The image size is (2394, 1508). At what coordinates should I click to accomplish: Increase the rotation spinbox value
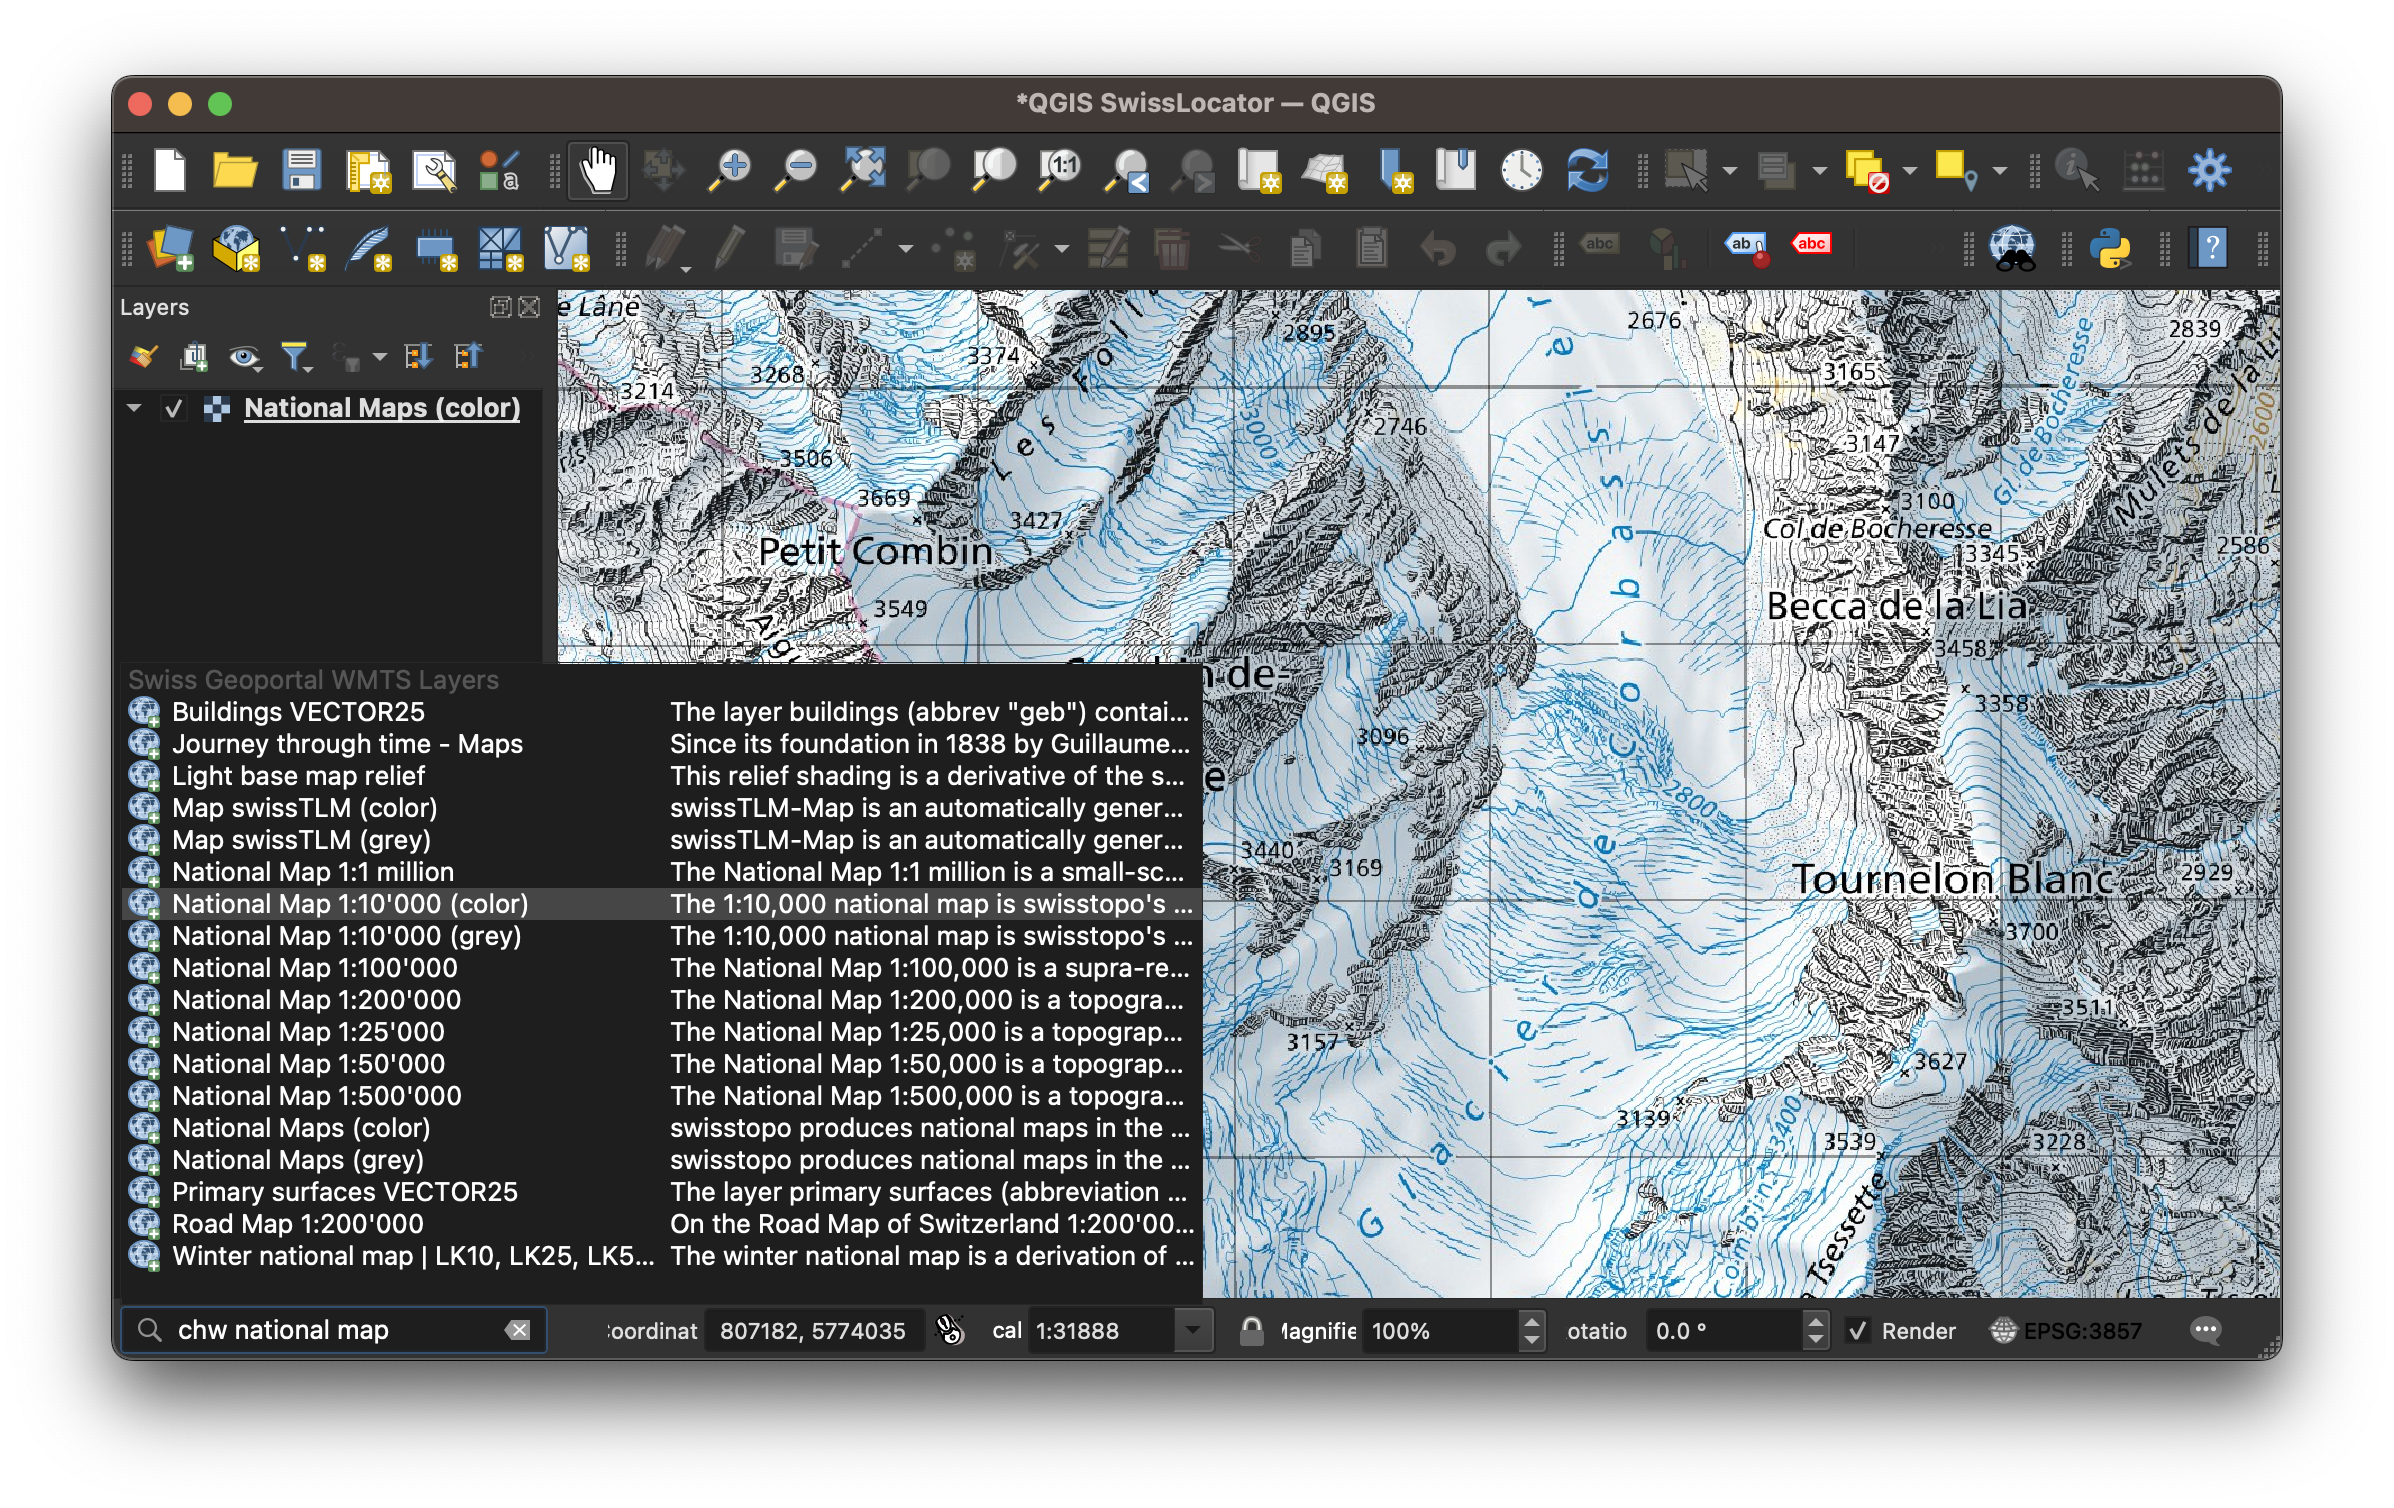(1816, 1321)
